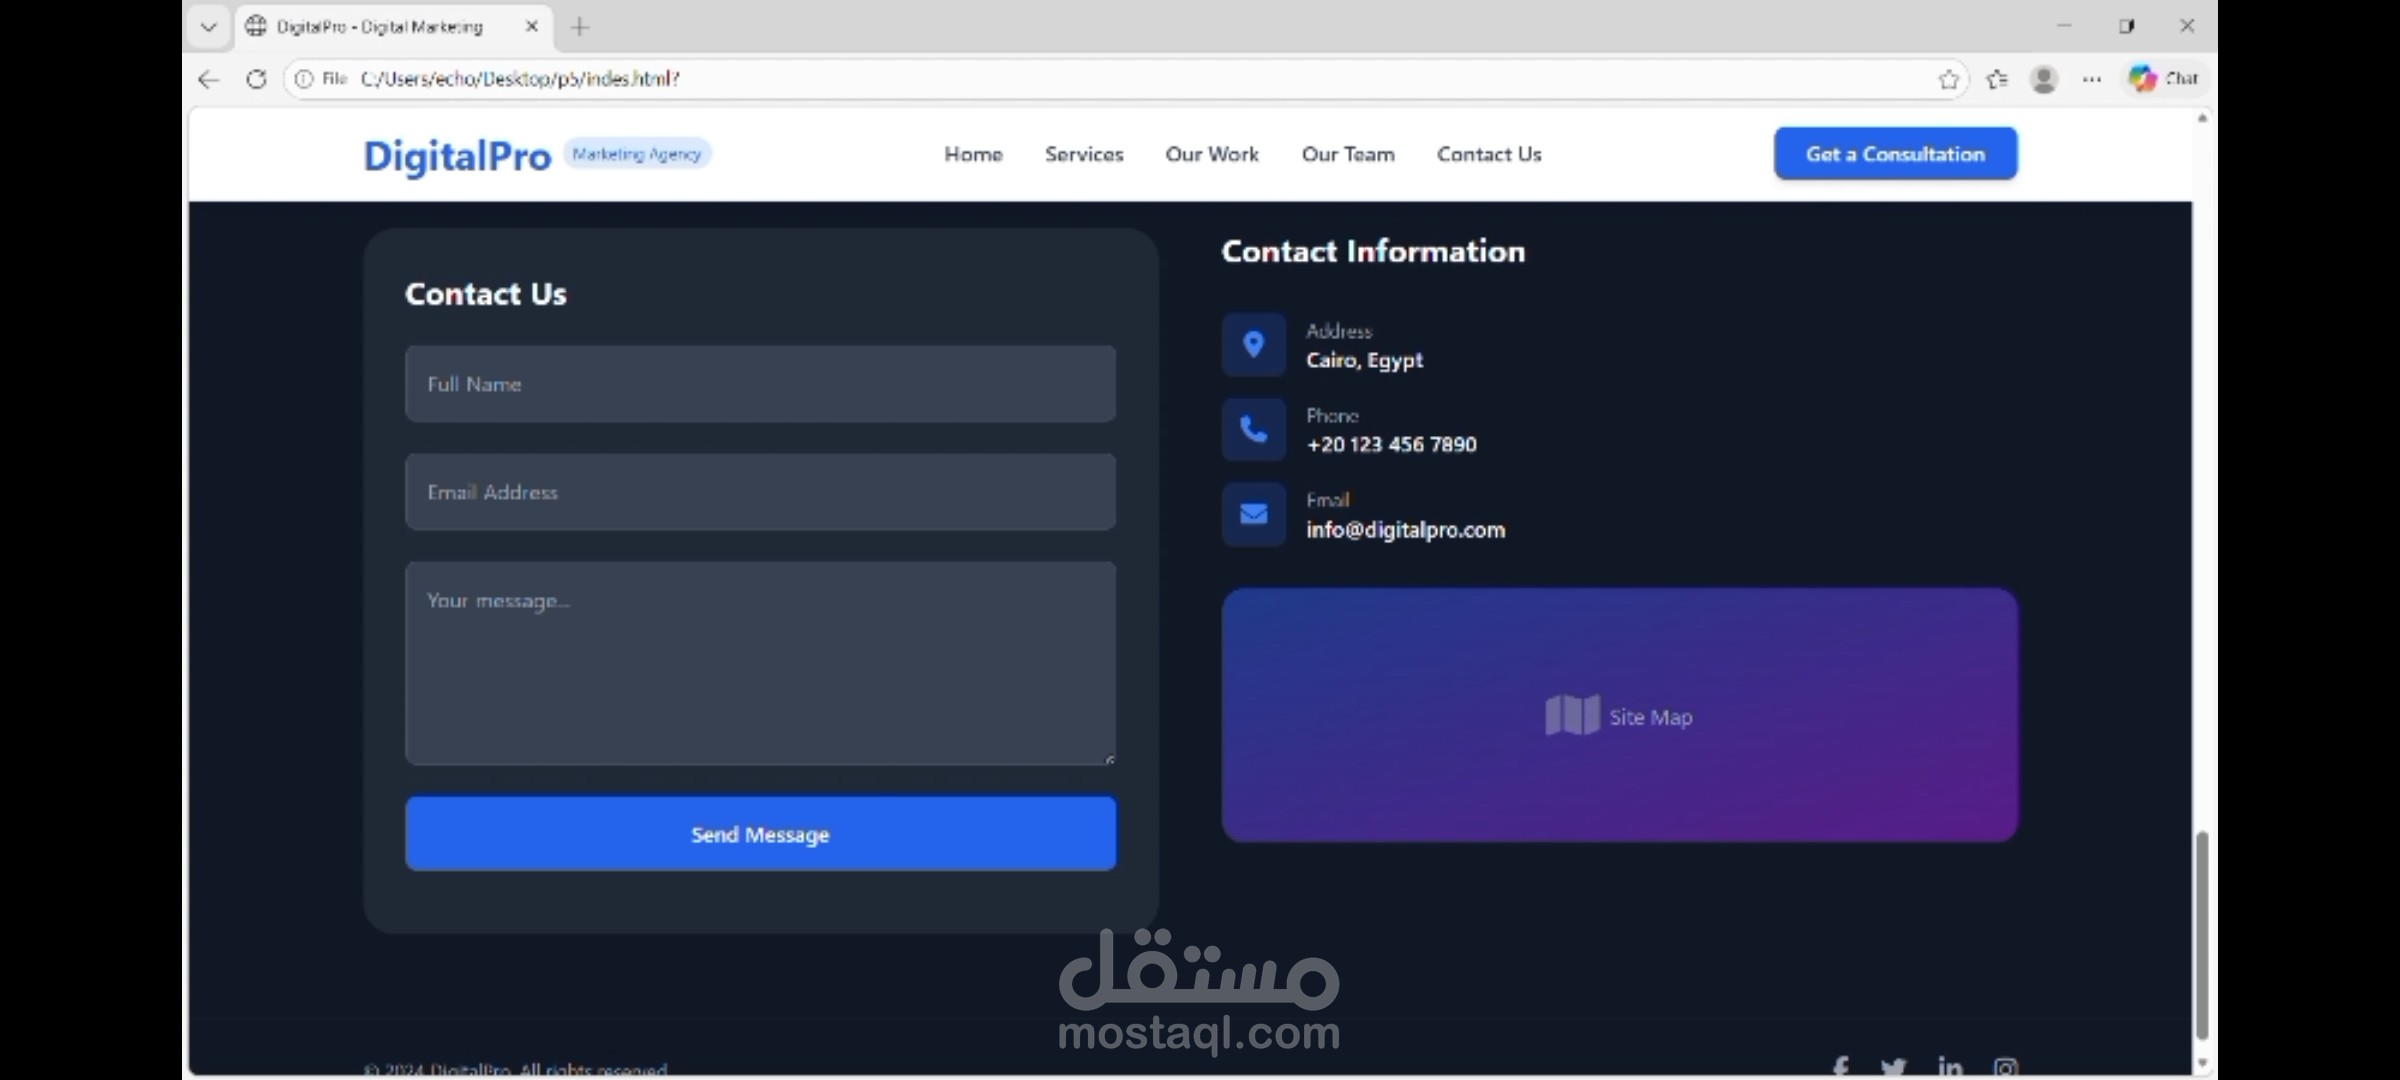Open browser profile avatar icon

click(2044, 79)
